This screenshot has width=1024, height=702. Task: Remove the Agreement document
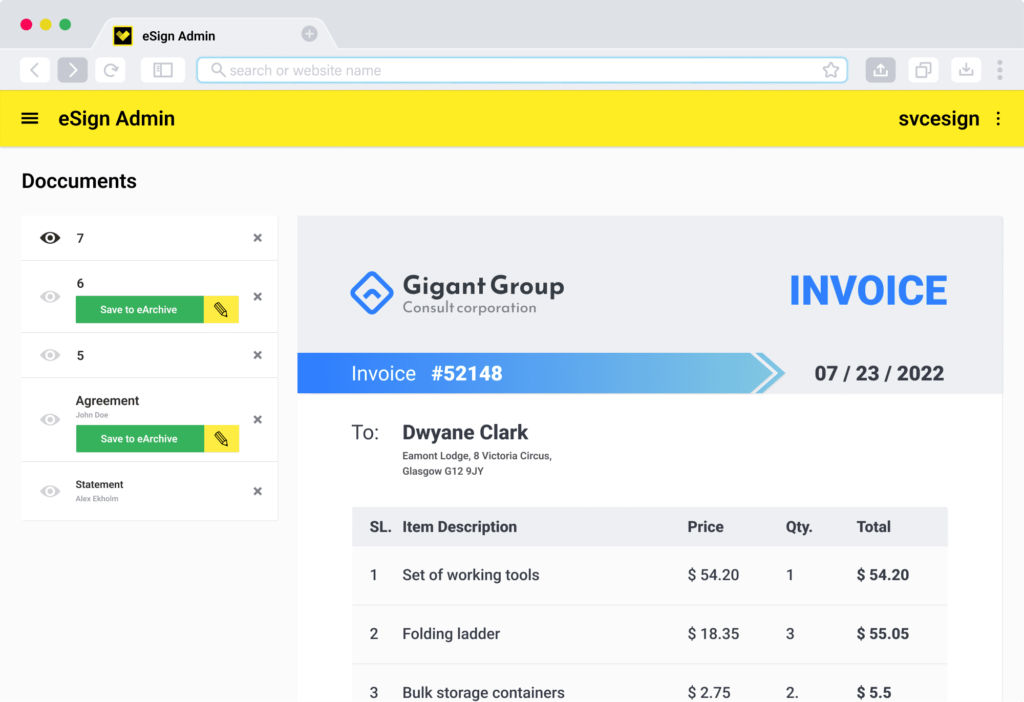coord(257,419)
